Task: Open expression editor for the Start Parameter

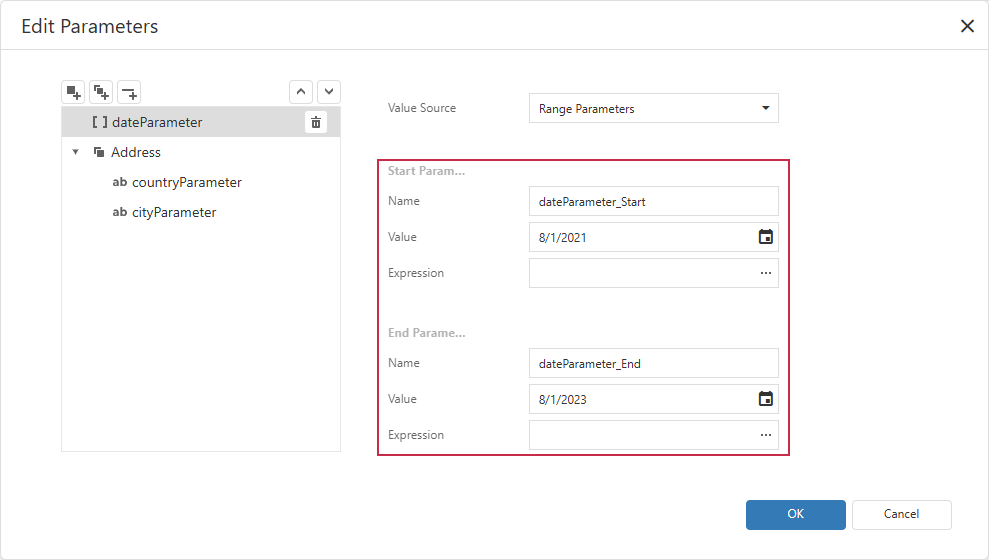Action: point(765,273)
